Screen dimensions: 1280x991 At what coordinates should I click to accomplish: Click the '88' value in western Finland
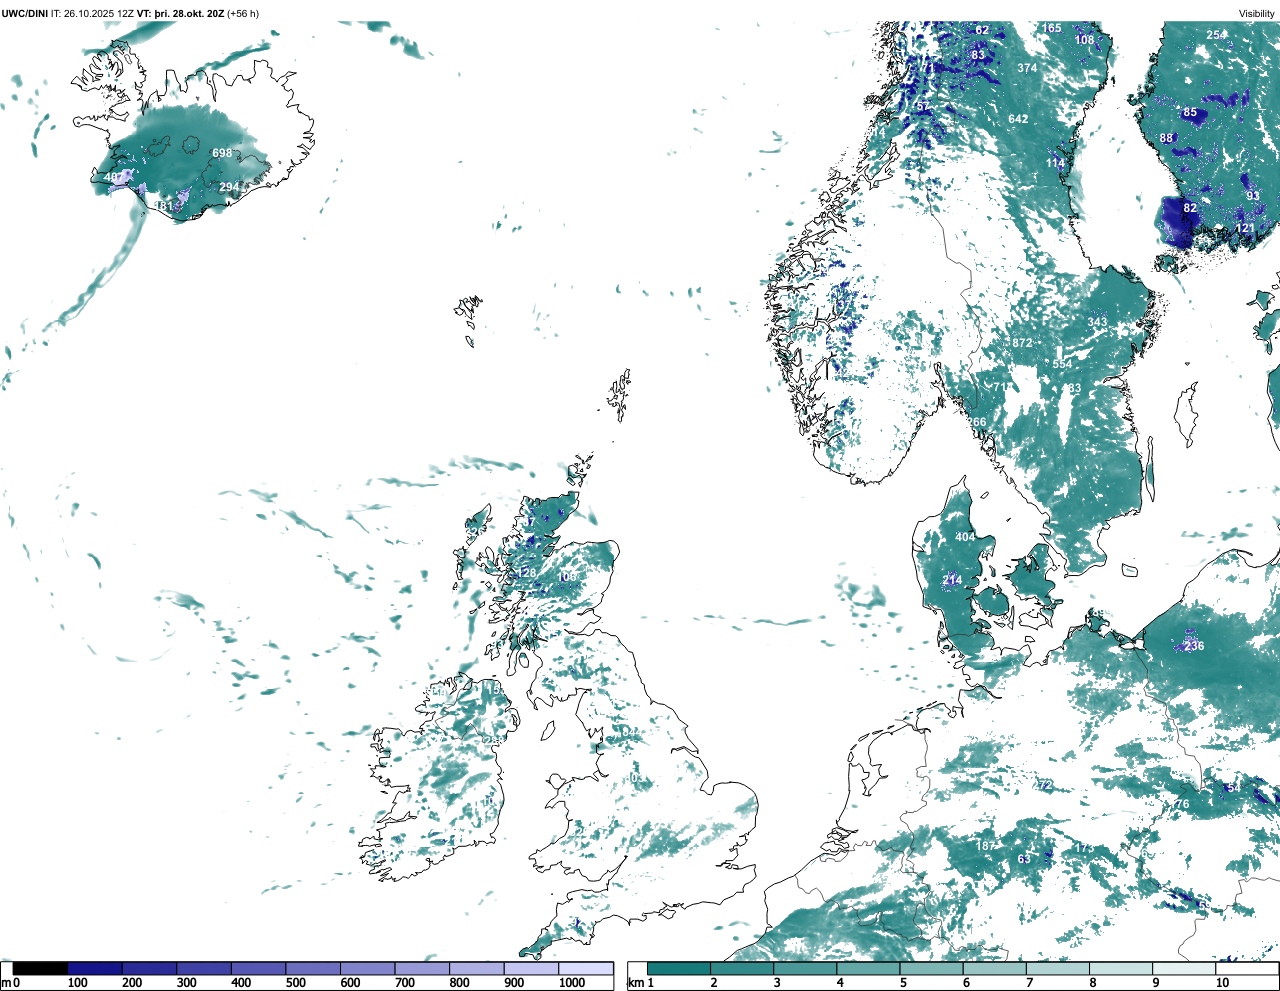1166,138
